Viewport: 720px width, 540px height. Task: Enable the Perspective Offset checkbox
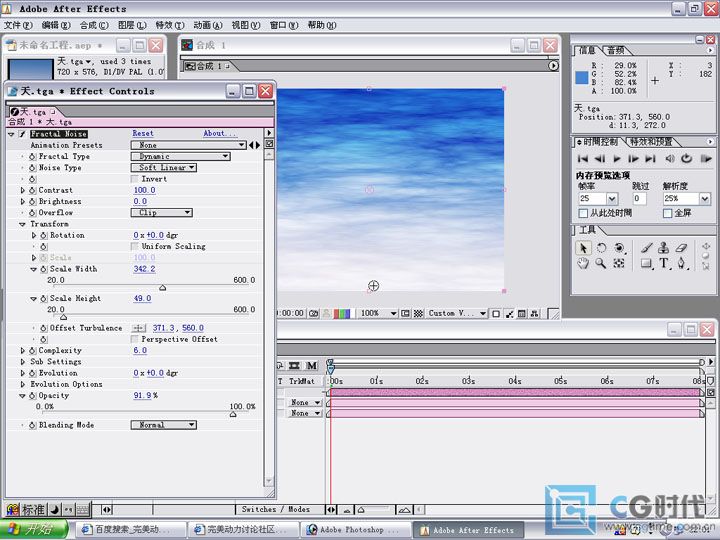pyautogui.click(x=135, y=339)
